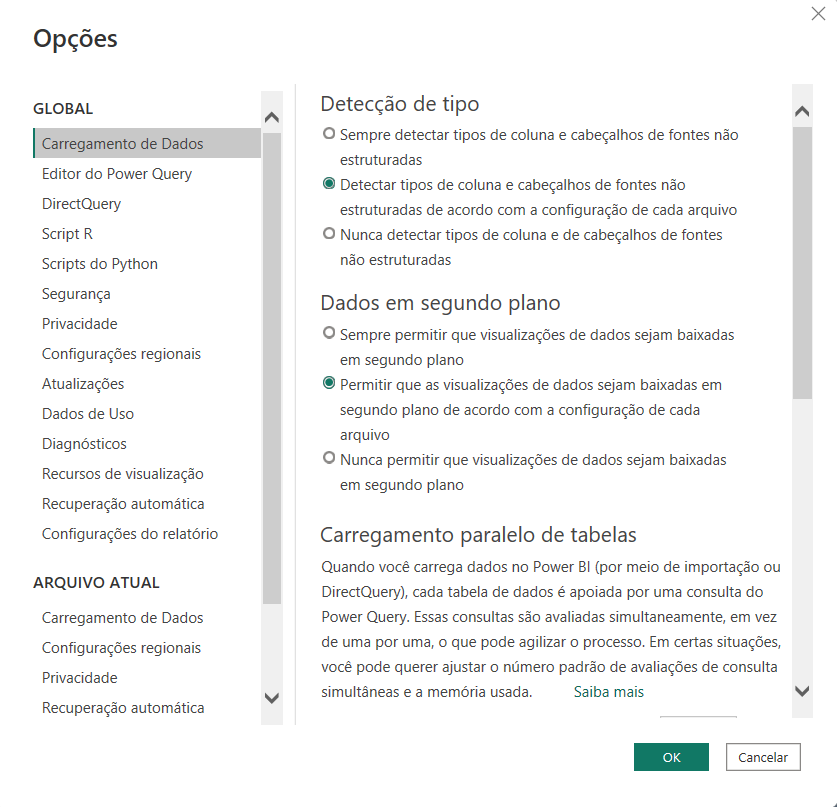Click right panel scroll down arrow

click(x=802, y=691)
